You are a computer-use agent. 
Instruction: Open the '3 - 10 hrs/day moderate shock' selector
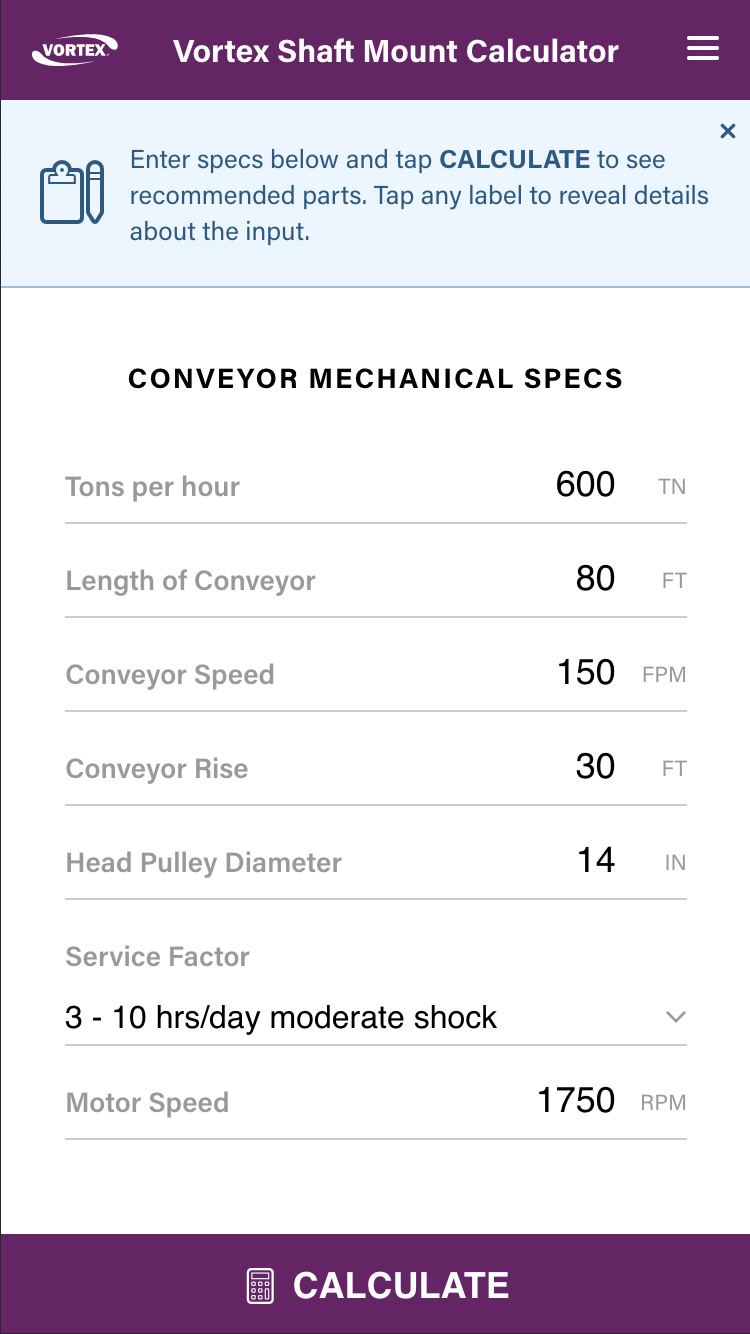(x=376, y=1017)
